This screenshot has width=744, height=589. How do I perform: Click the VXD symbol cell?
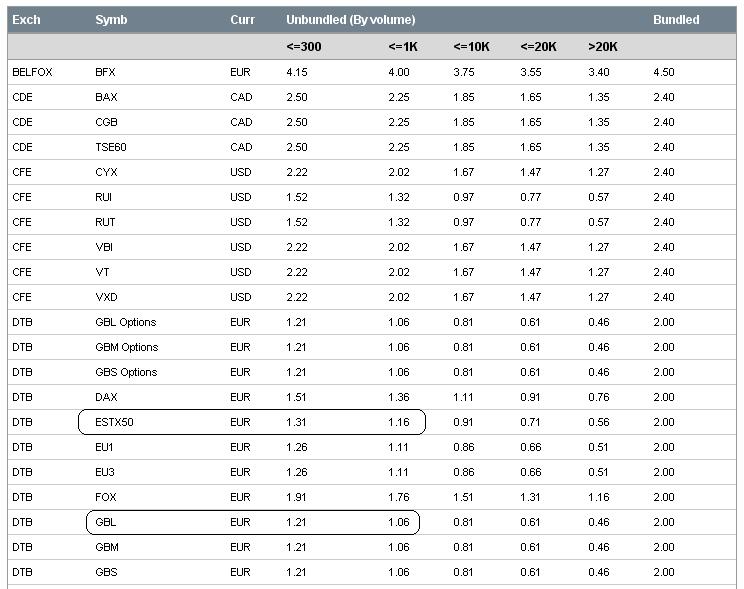pyautogui.click(x=107, y=297)
